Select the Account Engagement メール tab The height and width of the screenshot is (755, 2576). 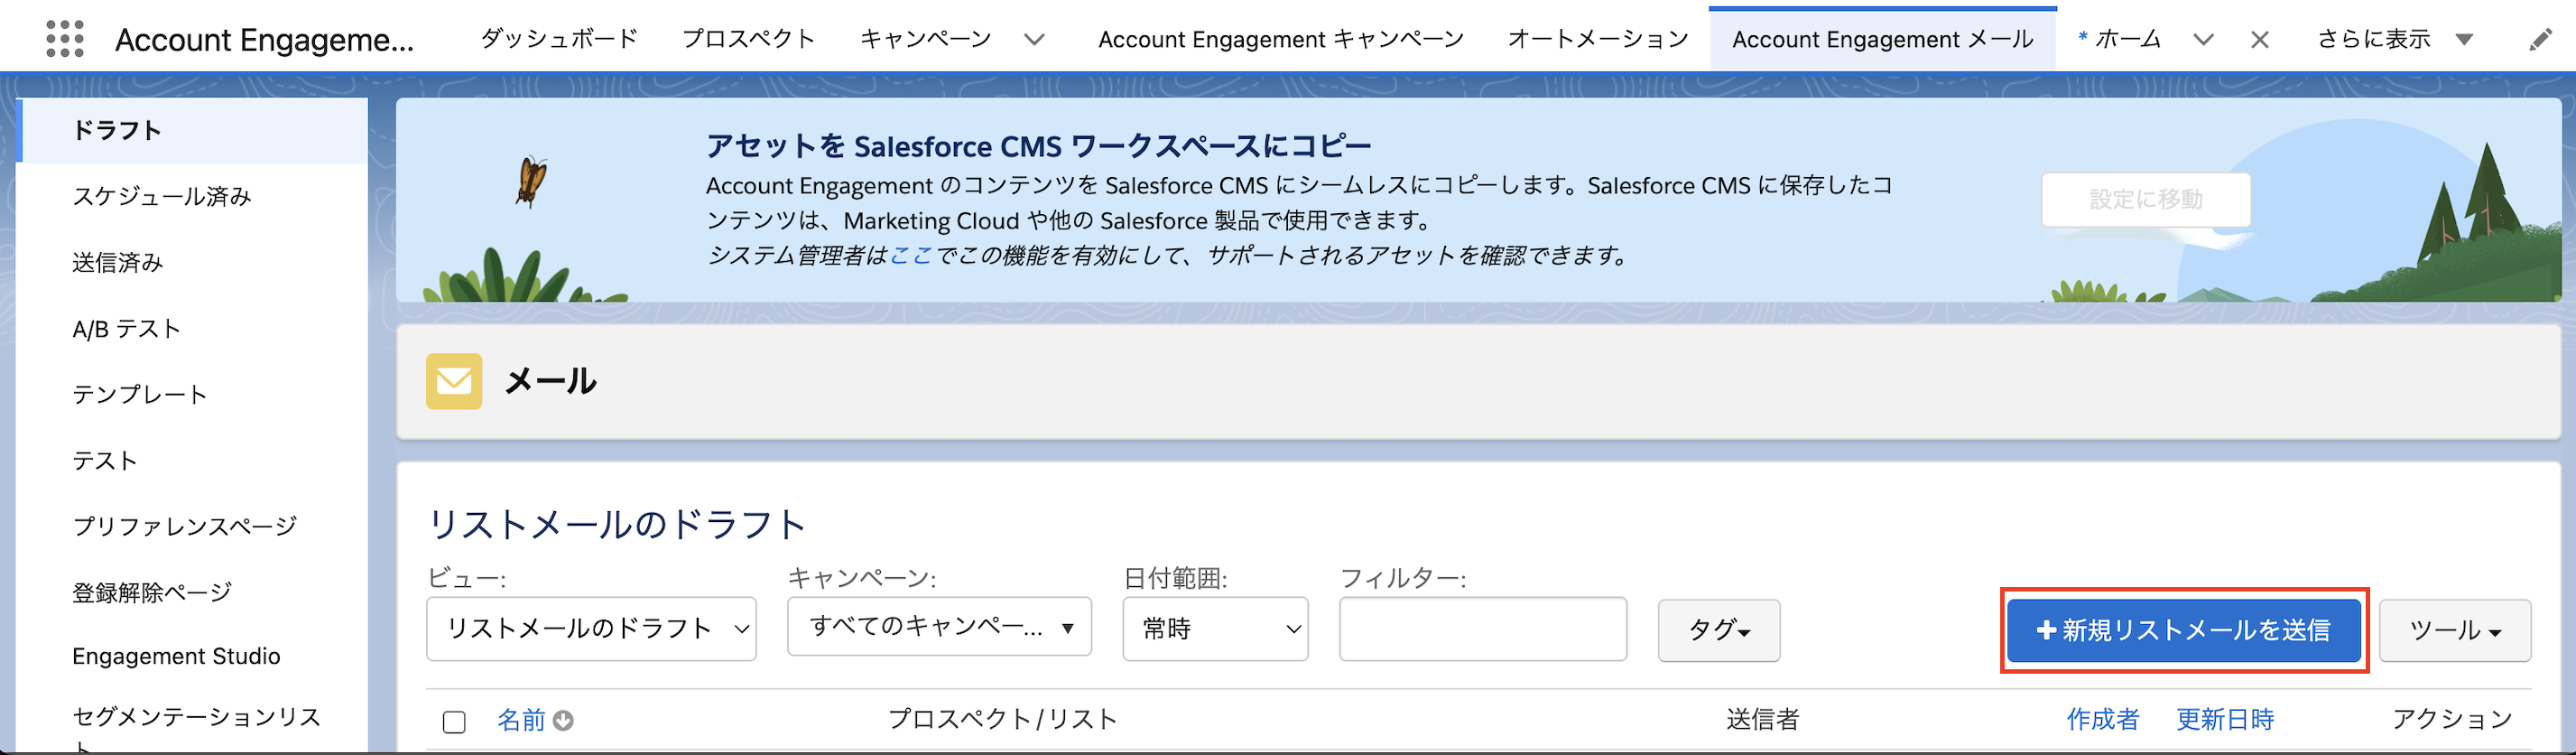point(1883,39)
